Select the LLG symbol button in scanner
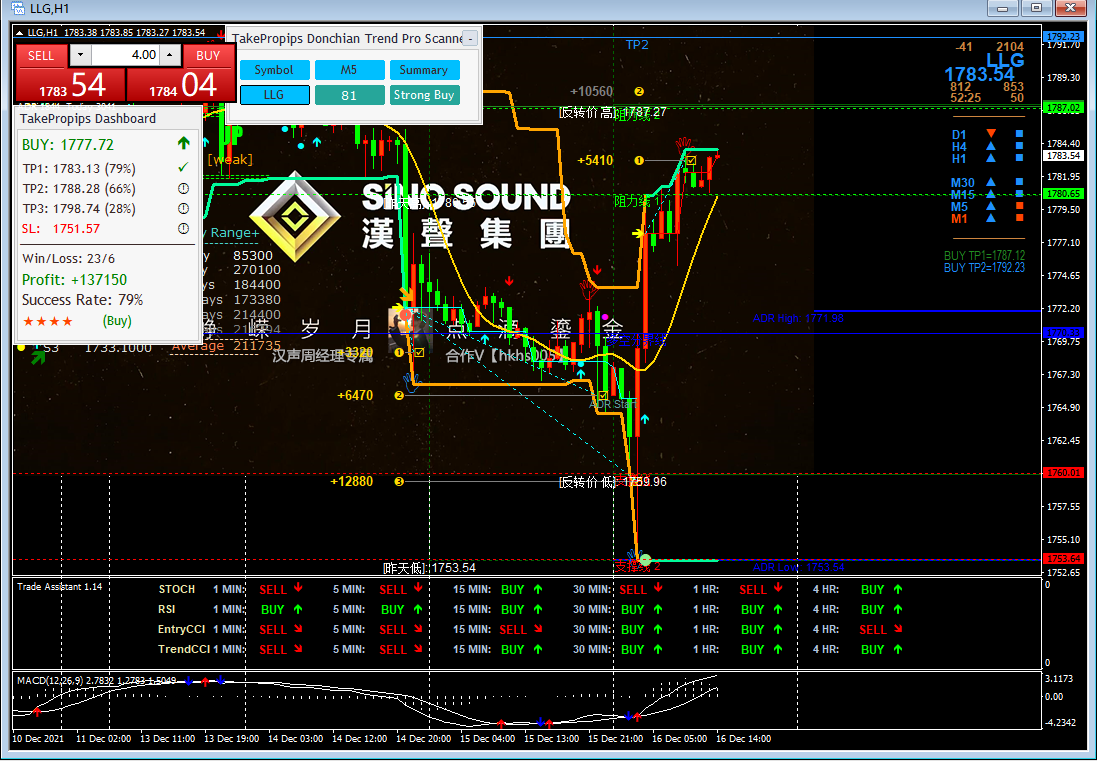The height and width of the screenshot is (761, 1097). pyautogui.click(x=274, y=95)
